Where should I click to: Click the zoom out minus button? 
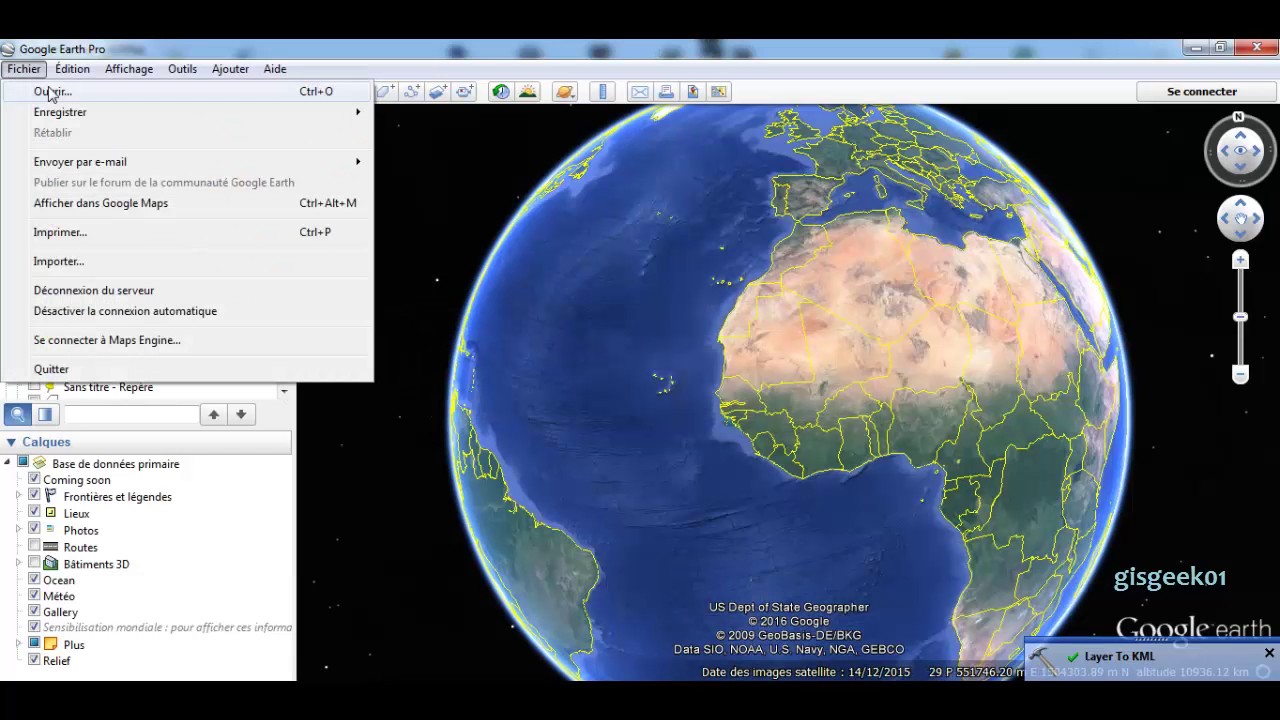[1240, 374]
